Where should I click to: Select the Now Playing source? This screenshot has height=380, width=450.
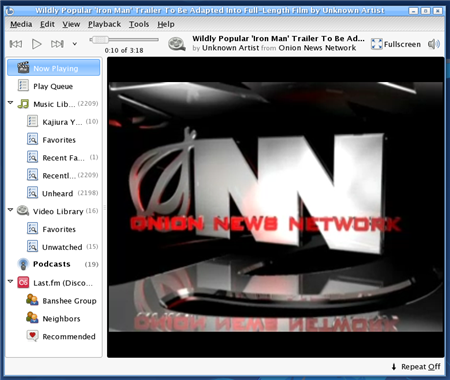click(54, 68)
